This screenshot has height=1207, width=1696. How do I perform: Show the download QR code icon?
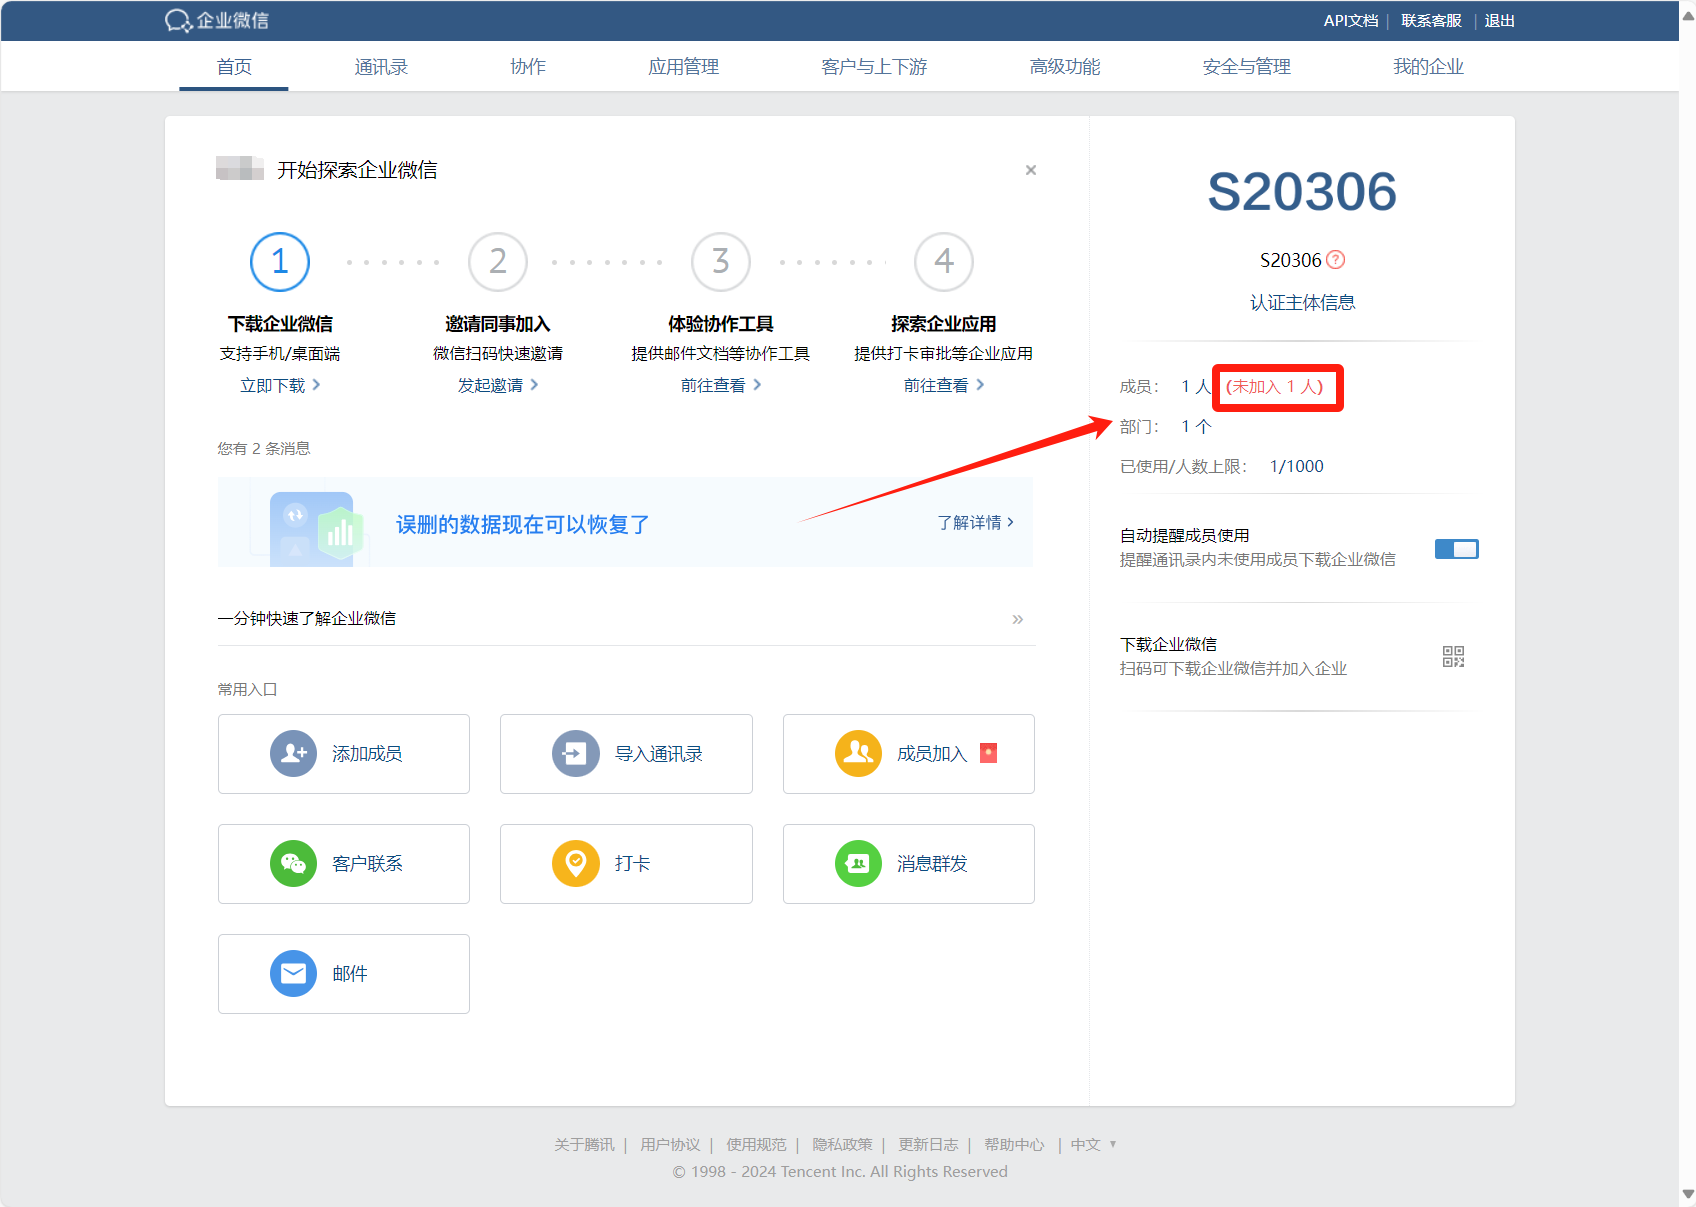pos(1453,656)
